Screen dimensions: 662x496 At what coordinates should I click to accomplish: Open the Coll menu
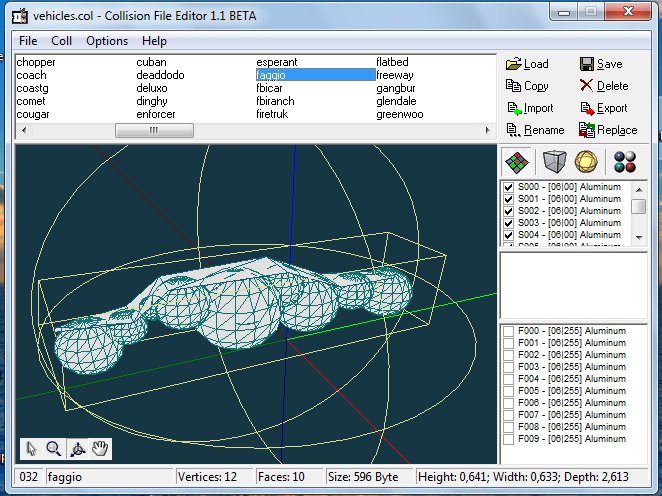[61, 41]
